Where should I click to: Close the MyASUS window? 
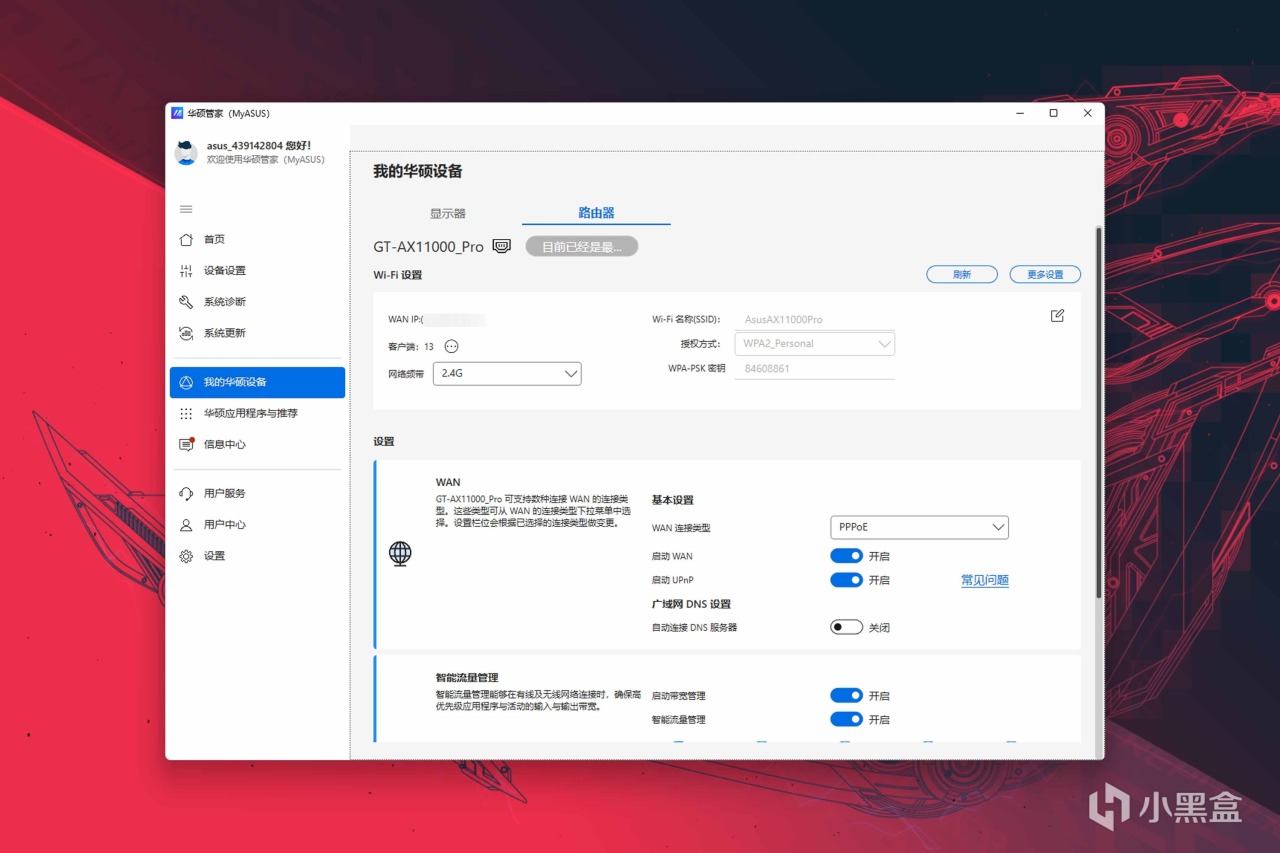[1087, 113]
